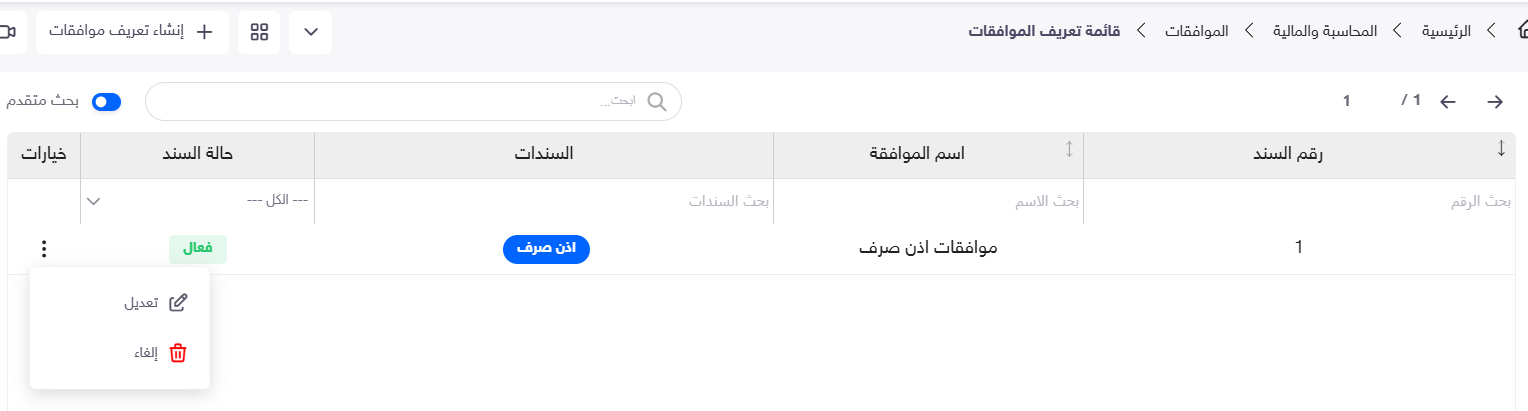Sort by رقم السند column arrows
1528x411 pixels.
[1500, 149]
